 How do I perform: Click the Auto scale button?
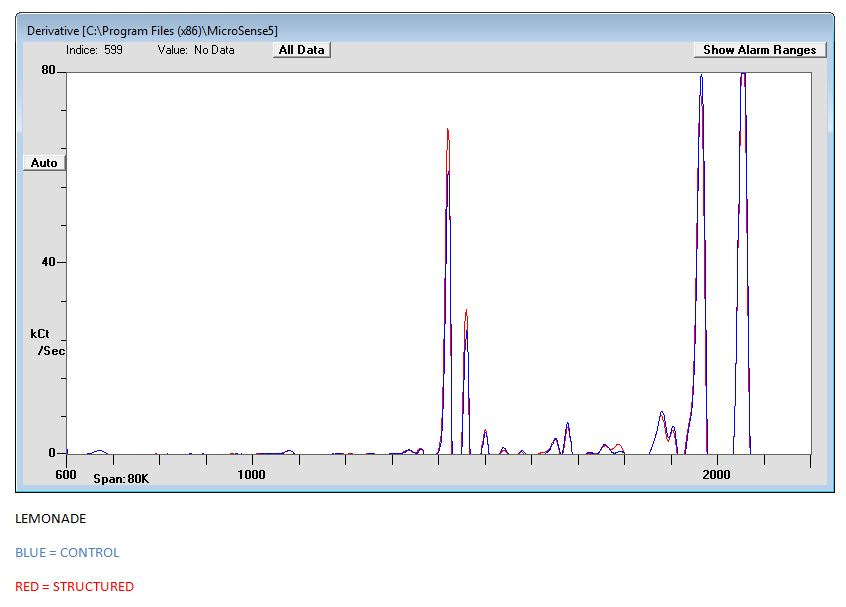pyautogui.click(x=44, y=163)
